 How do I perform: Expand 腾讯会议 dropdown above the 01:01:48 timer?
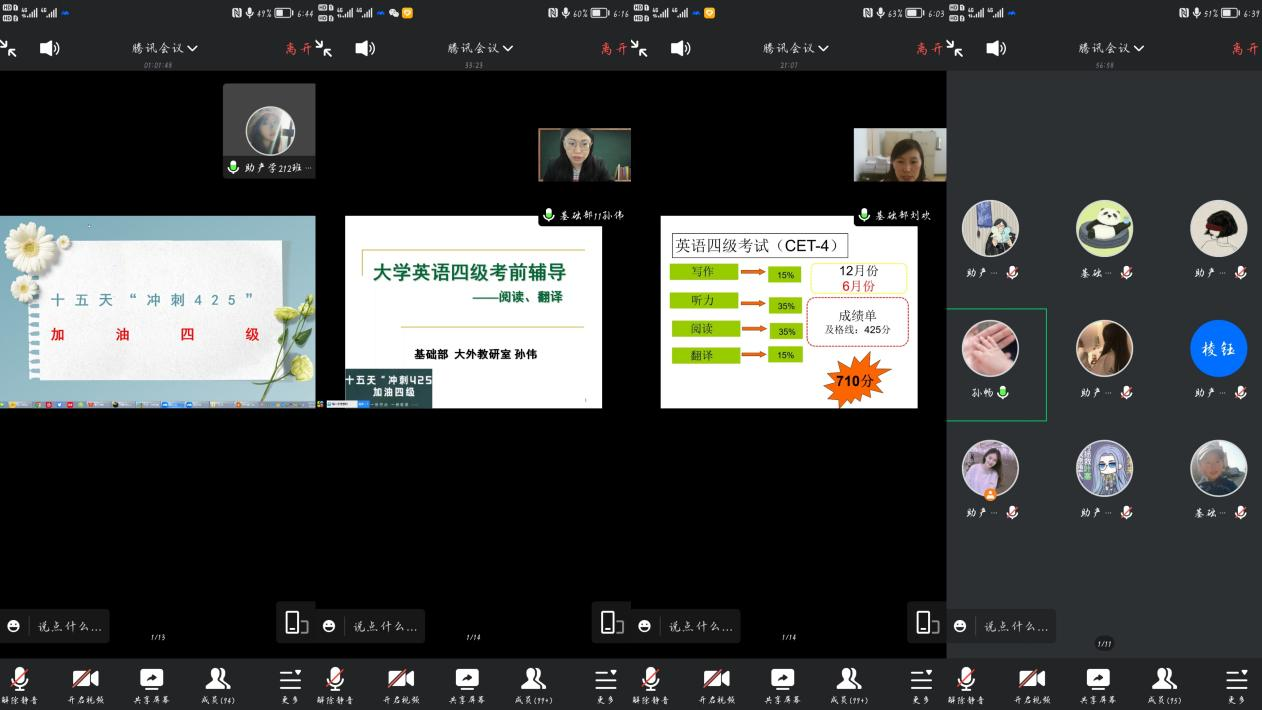point(165,48)
